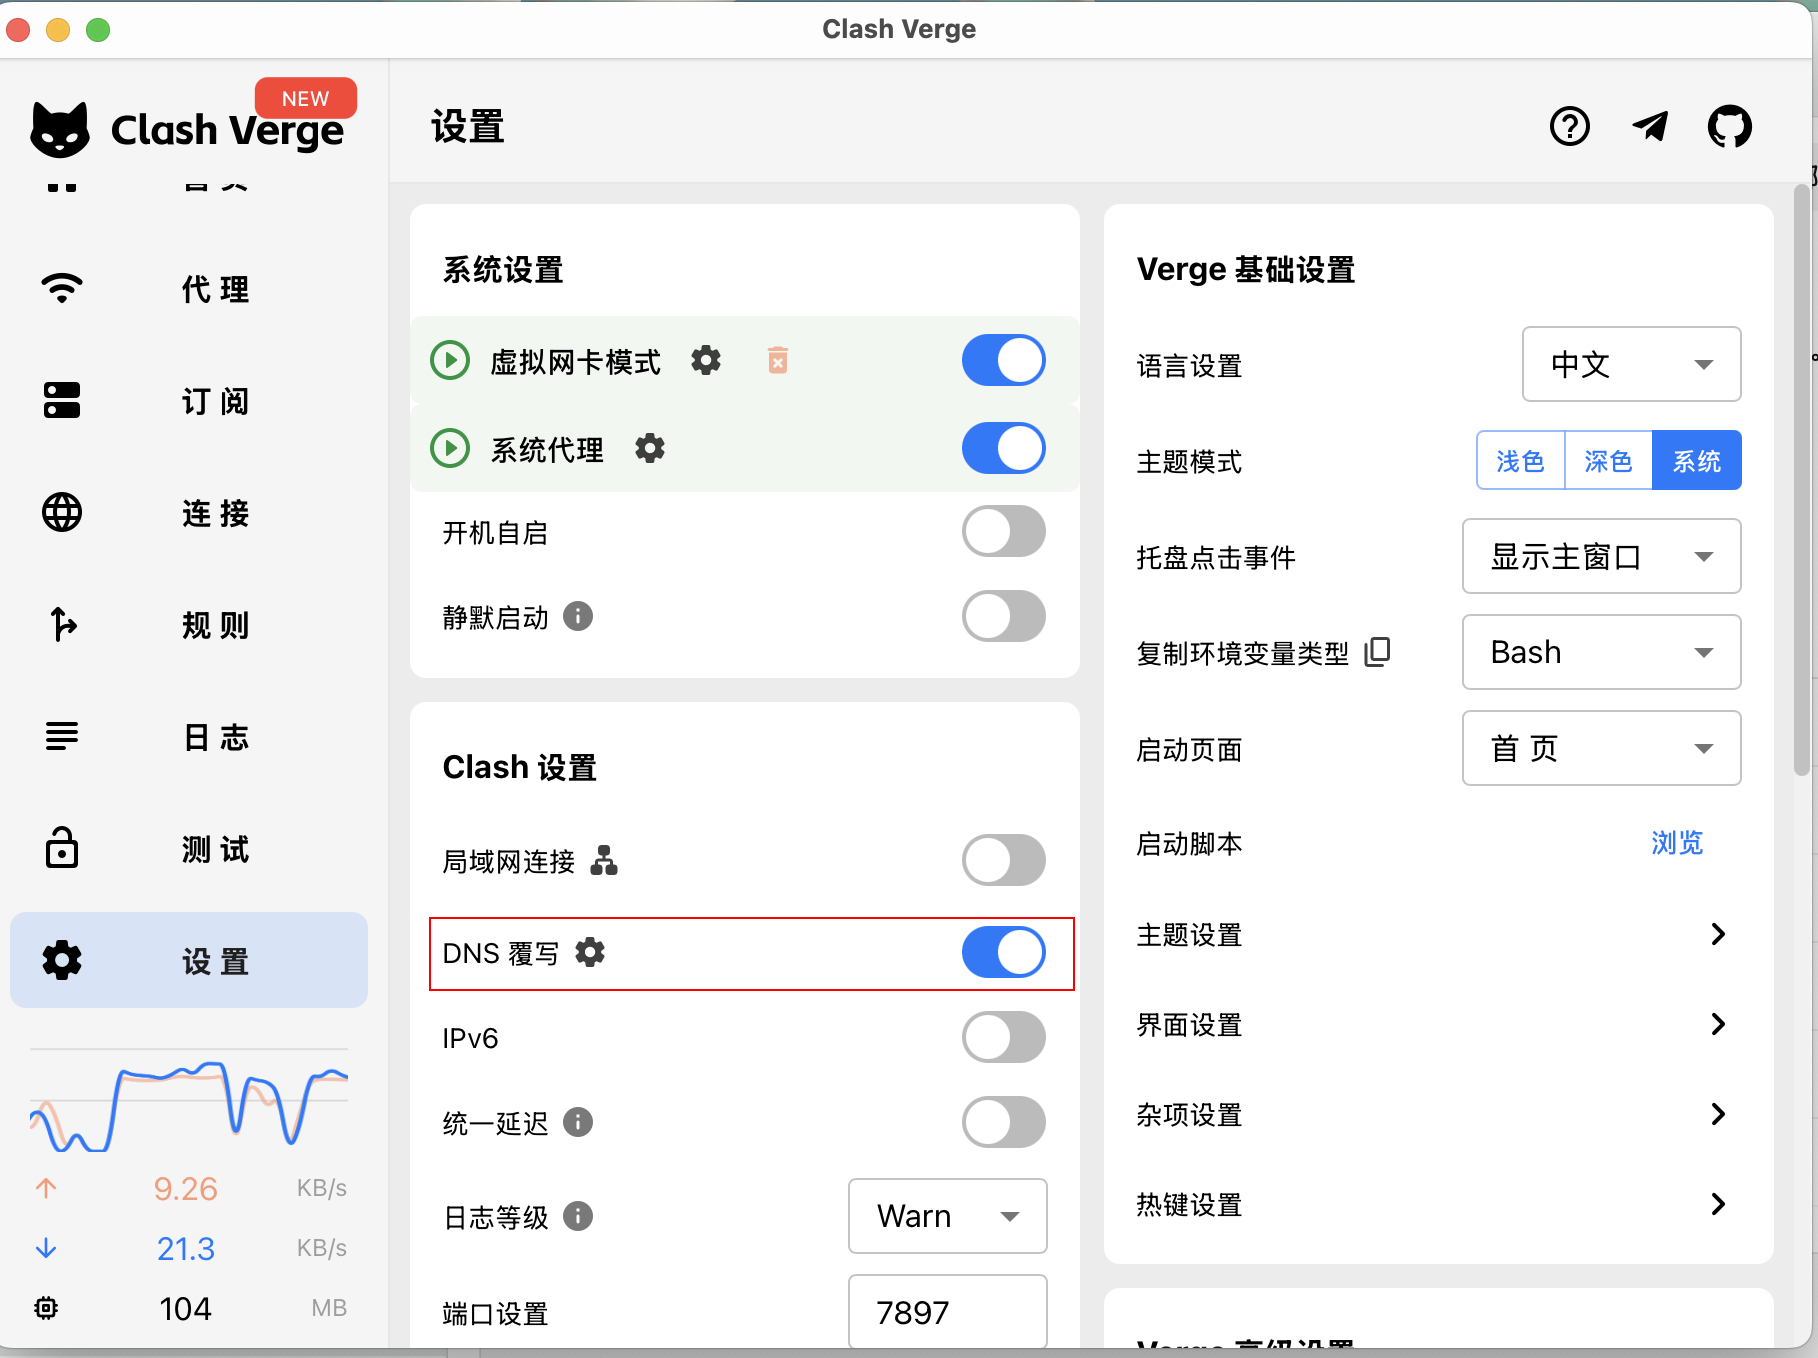Click the play icon beside 虚拟网卡模式
The width and height of the screenshot is (1818, 1358).
click(450, 360)
